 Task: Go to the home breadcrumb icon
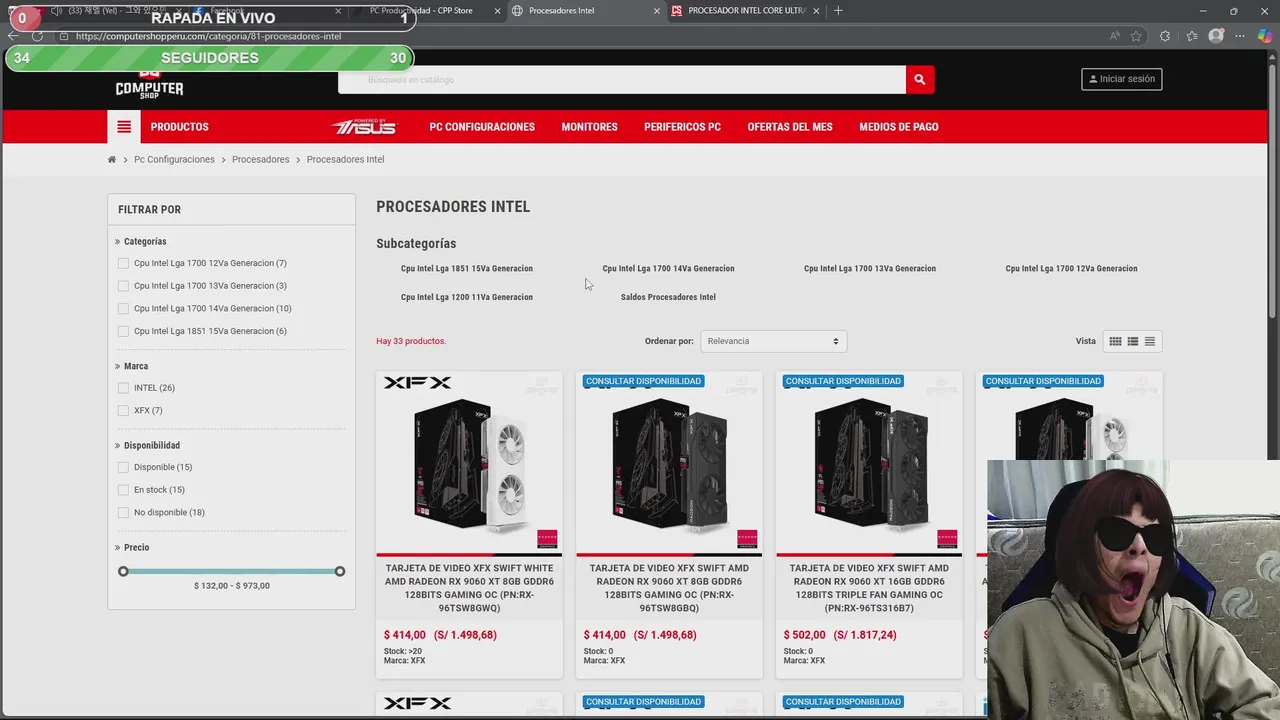pyautogui.click(x=112, y=160)
